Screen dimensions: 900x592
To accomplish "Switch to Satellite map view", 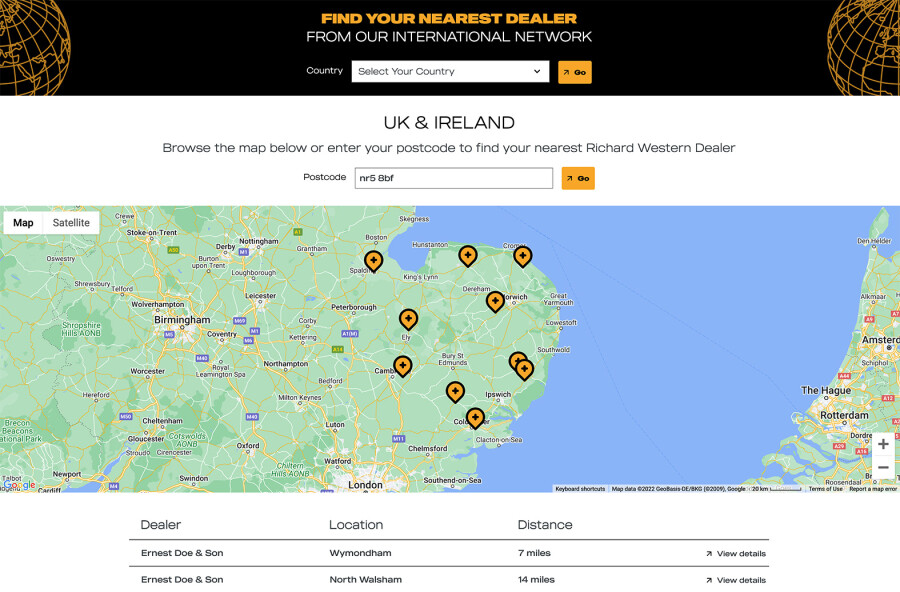I will 71,223.
